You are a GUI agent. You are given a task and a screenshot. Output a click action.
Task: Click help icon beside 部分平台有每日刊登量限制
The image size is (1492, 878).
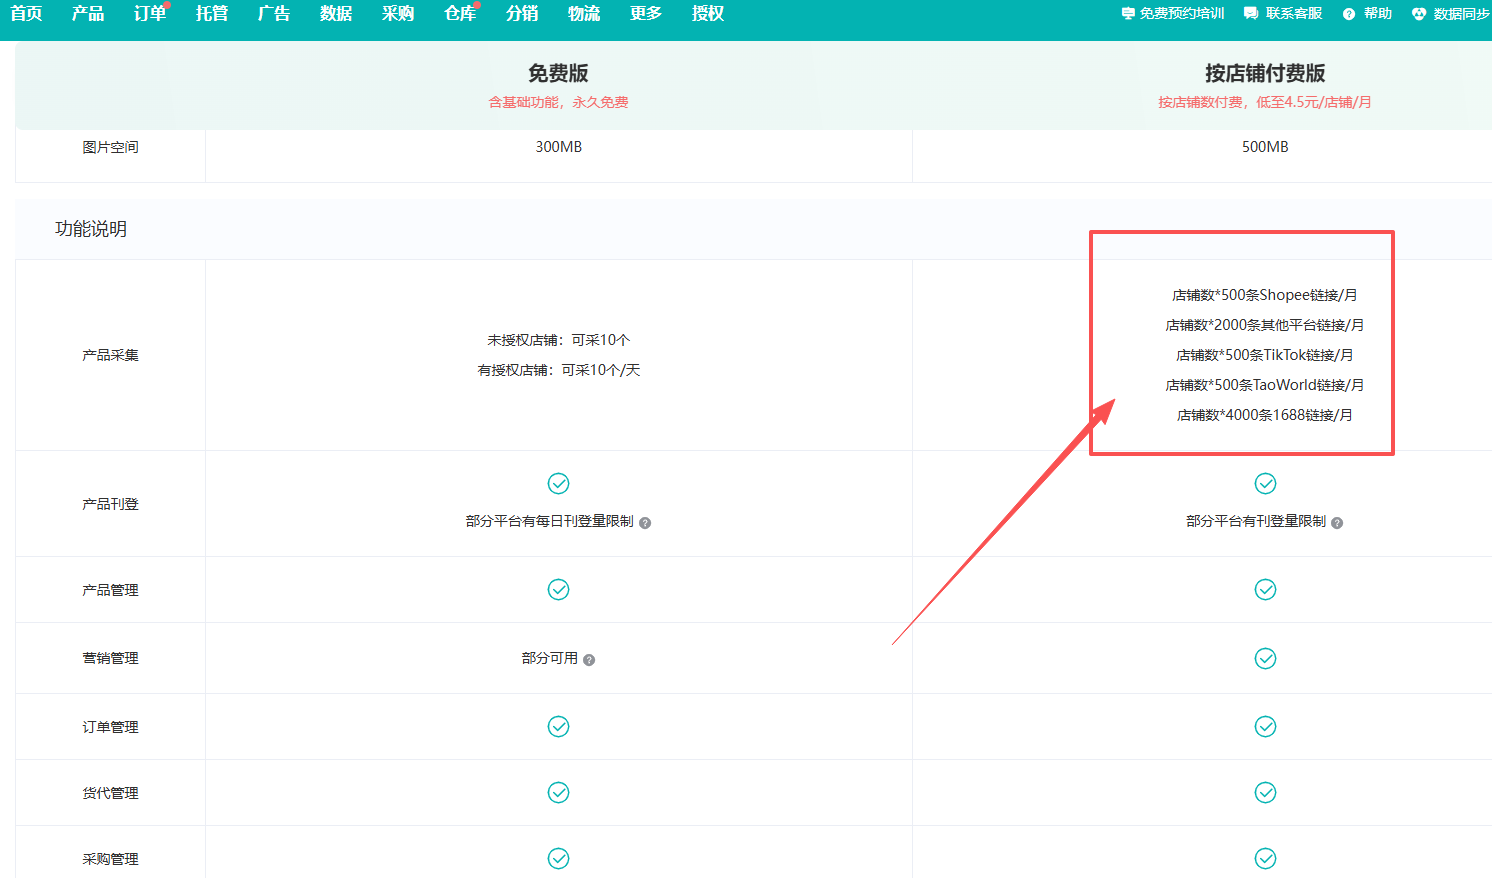(645, 523)
